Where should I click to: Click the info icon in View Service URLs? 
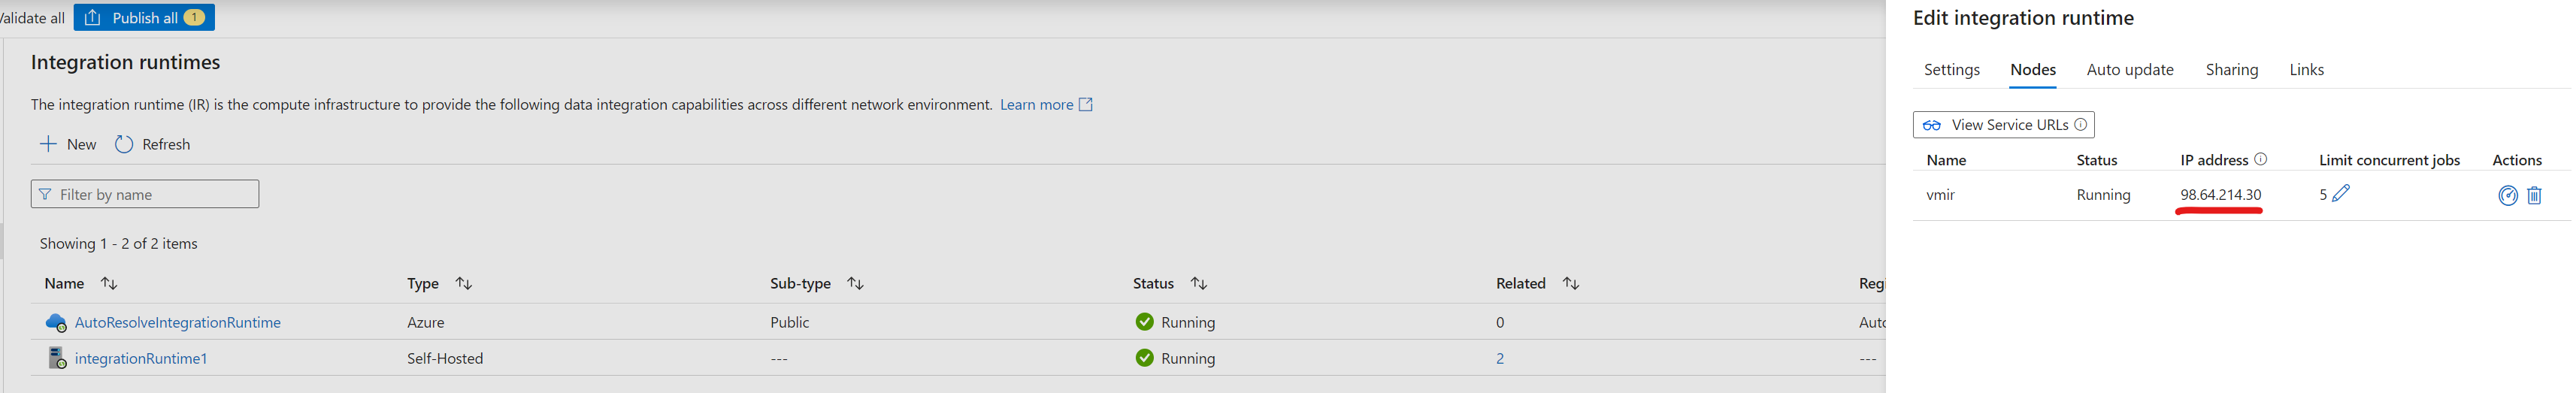tap(2080, 124)
